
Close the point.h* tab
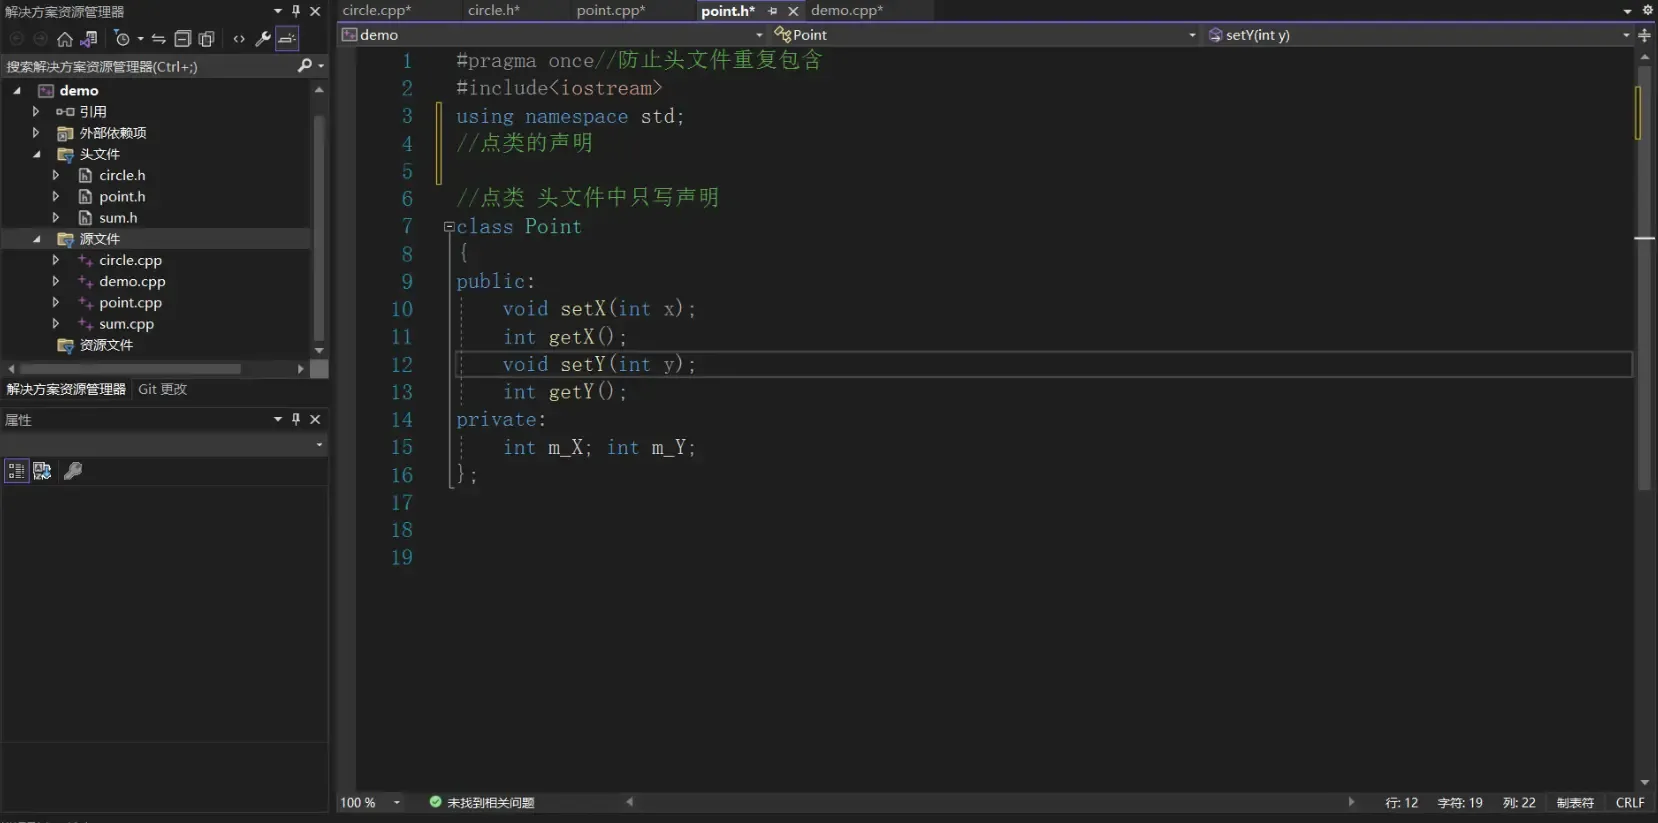[793, 11]
